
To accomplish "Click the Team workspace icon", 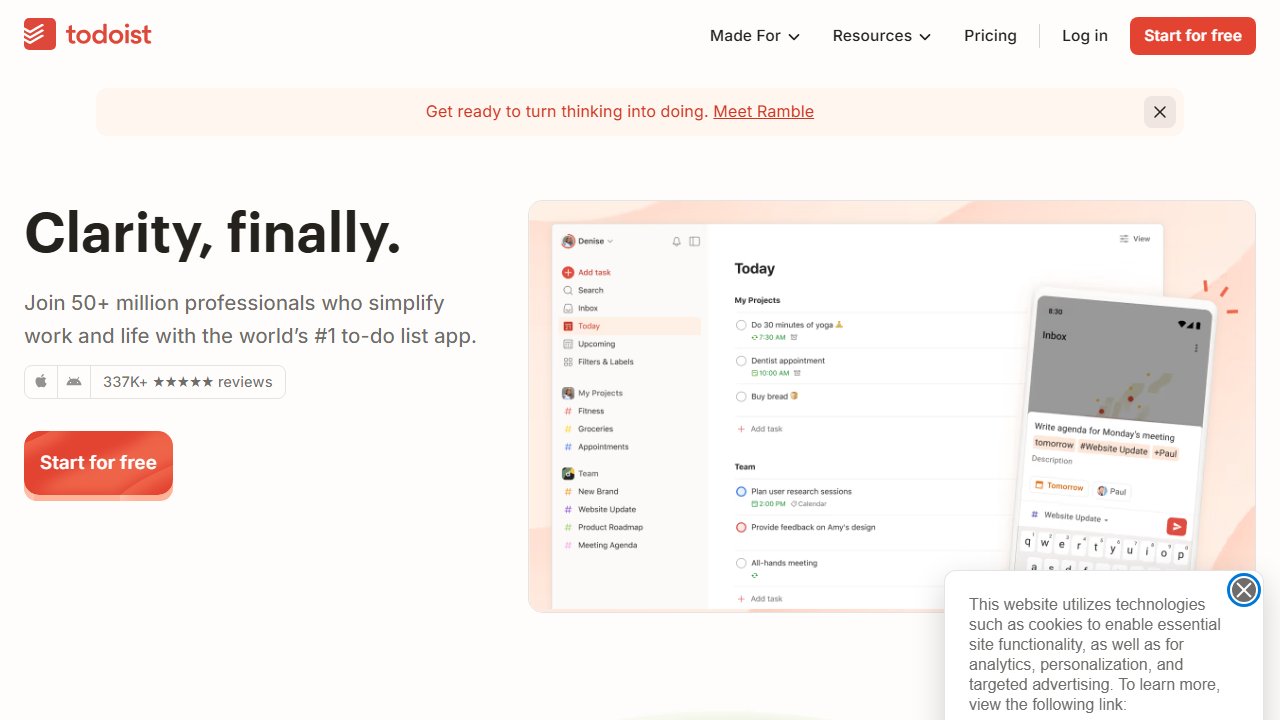I will [568, 474].
